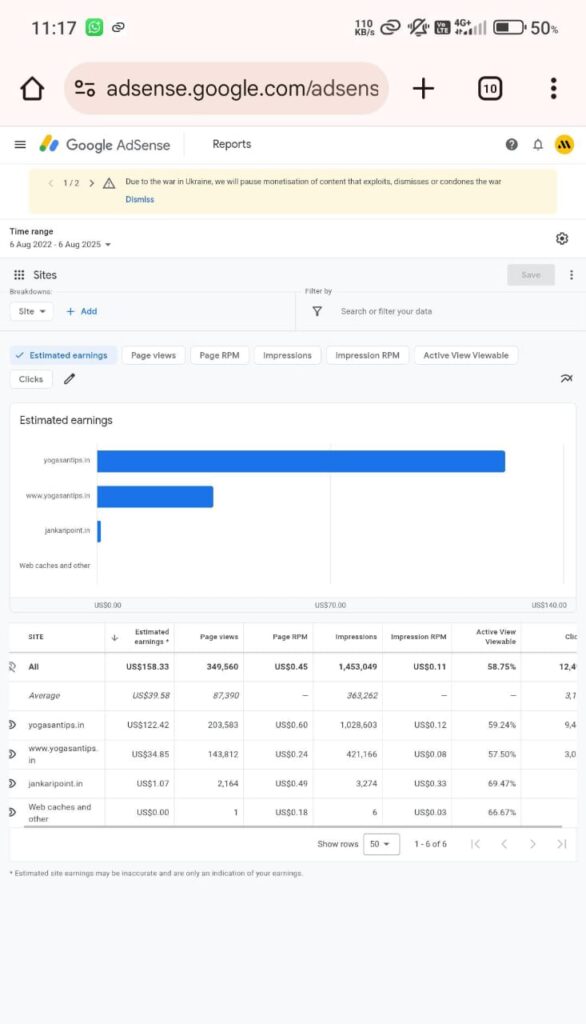Edit metrics with the pencil icon
This screenshot has width=586, height=1024.
(69, 379)
